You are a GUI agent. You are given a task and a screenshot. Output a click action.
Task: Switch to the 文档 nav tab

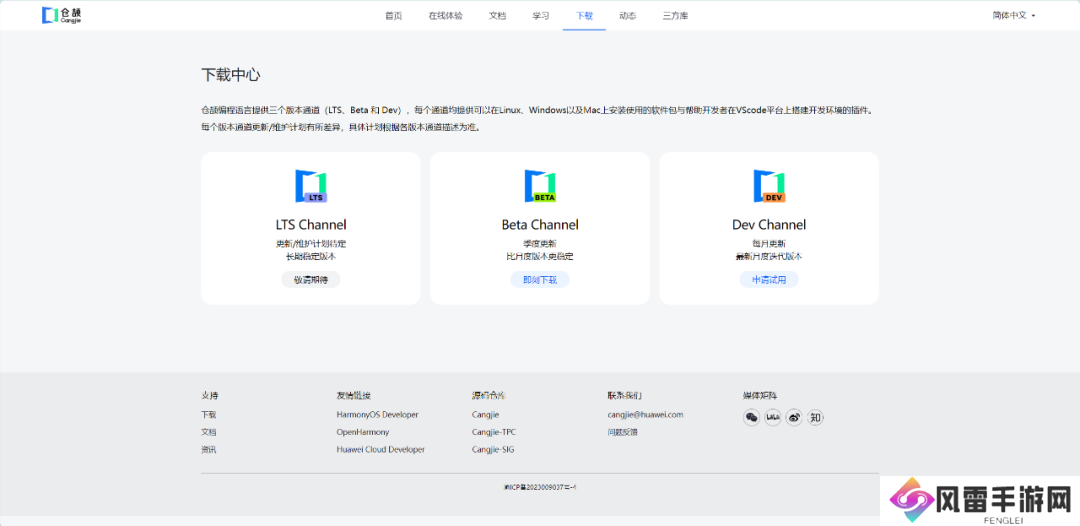pyautogui.click(x=497, y=16)
